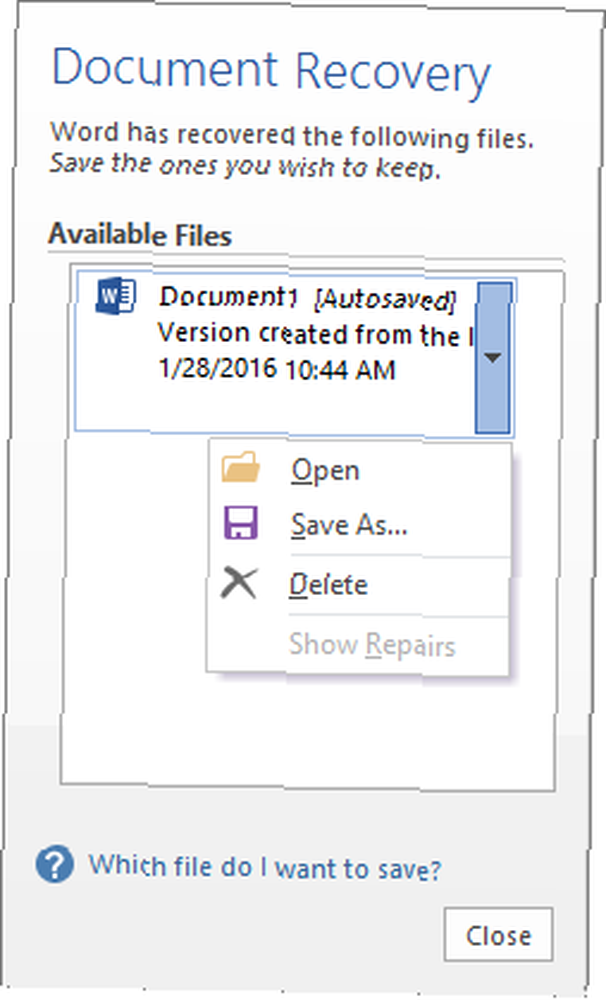This screenshot has height=1000, width=606.
Task: Click the blue question mark help icon
Action: point(54,864)
